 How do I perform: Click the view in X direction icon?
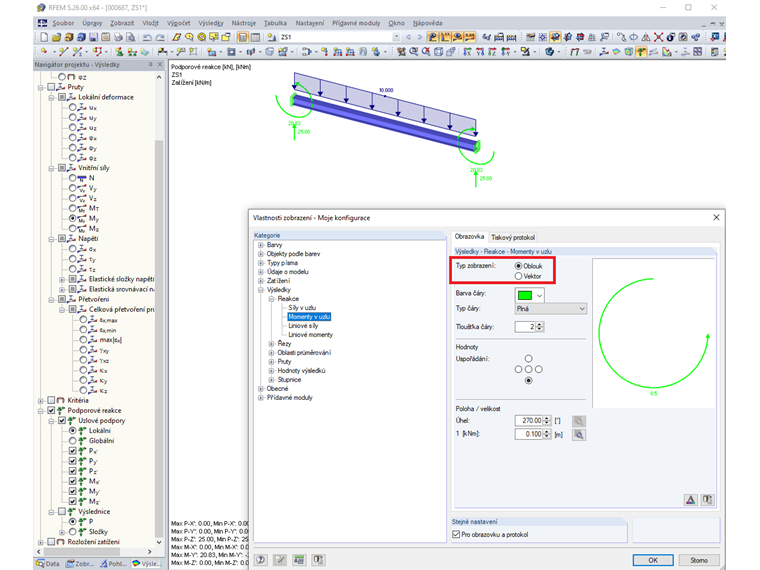466,52
